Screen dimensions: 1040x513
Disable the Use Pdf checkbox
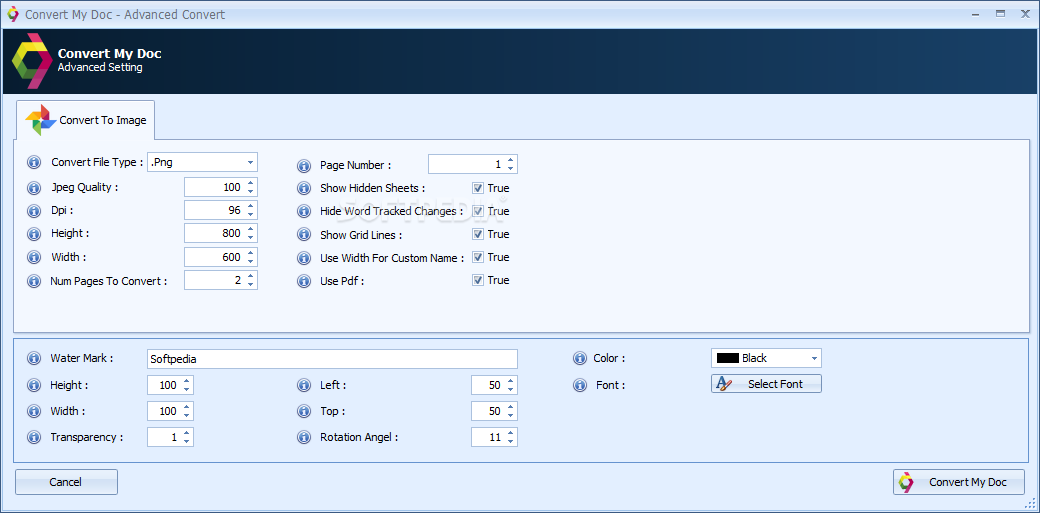coord(478,280)
